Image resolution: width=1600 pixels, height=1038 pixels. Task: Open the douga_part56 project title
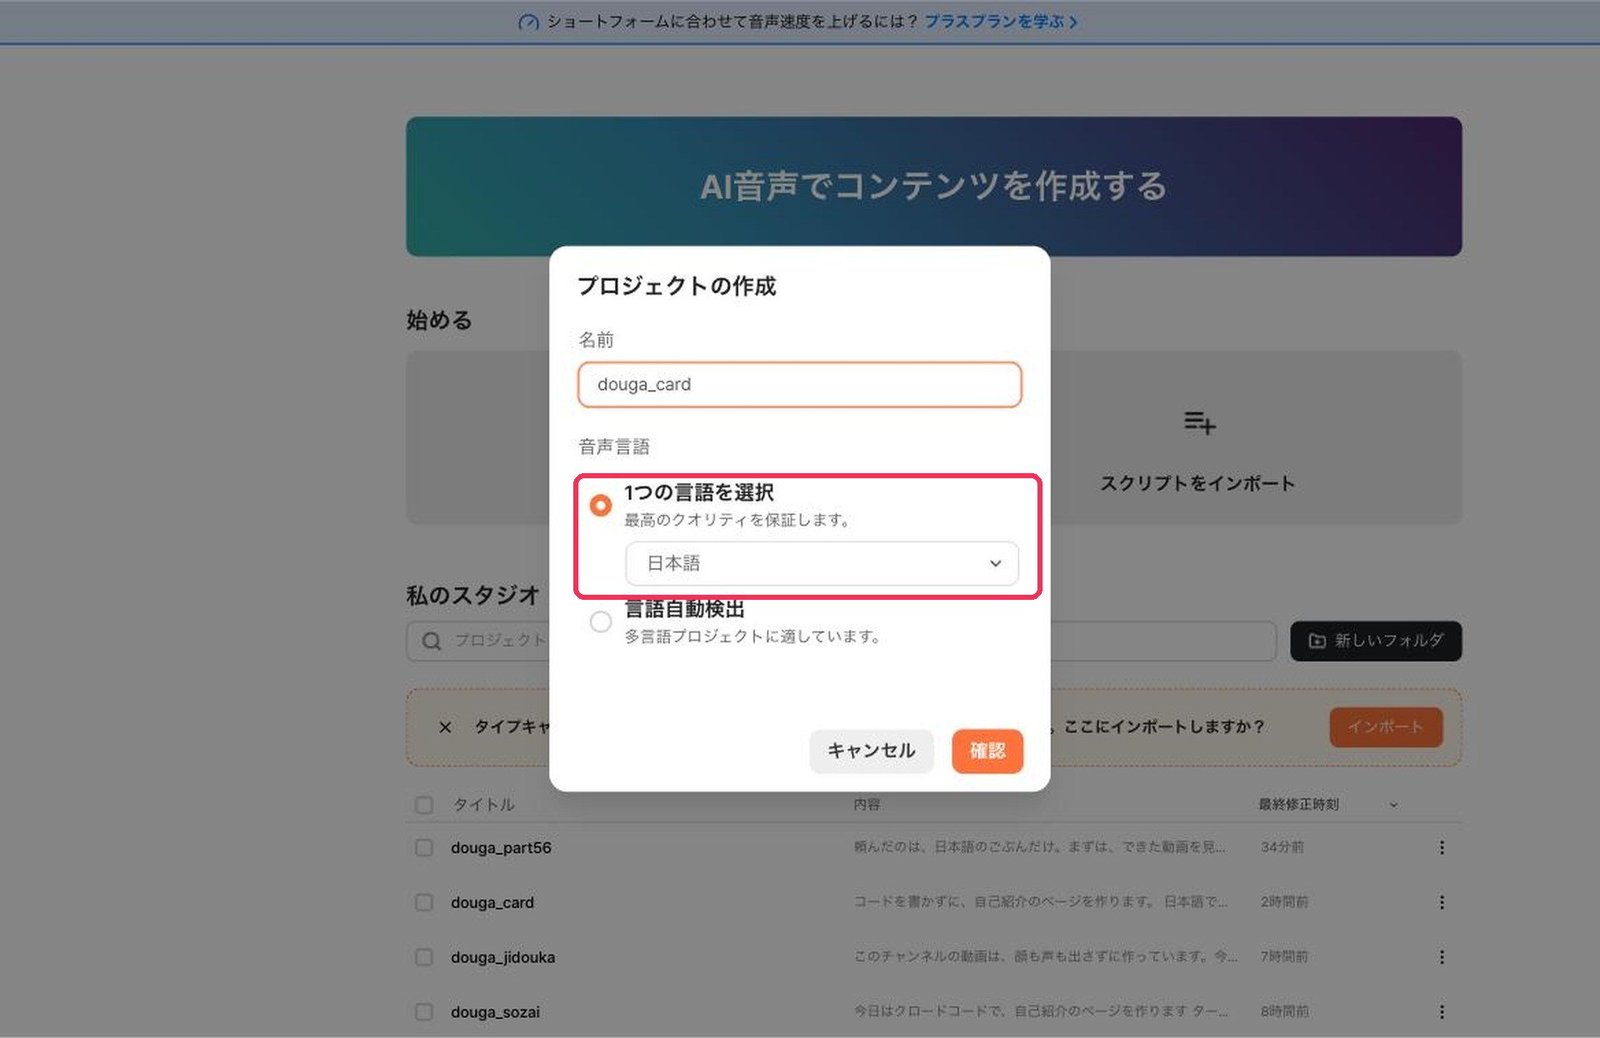(501, 848)
